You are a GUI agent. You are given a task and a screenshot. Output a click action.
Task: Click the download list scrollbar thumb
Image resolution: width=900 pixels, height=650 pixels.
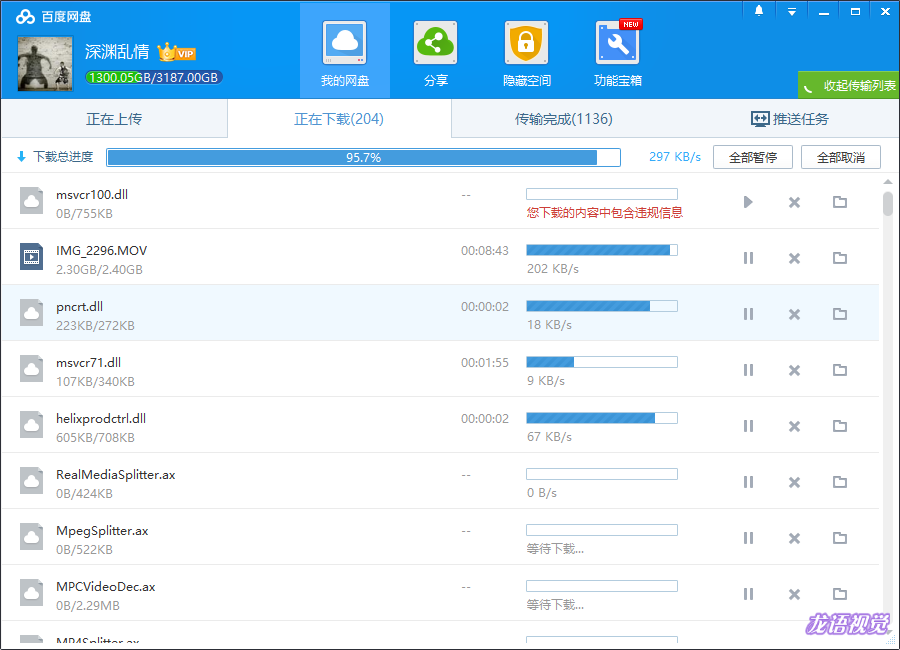887,203
